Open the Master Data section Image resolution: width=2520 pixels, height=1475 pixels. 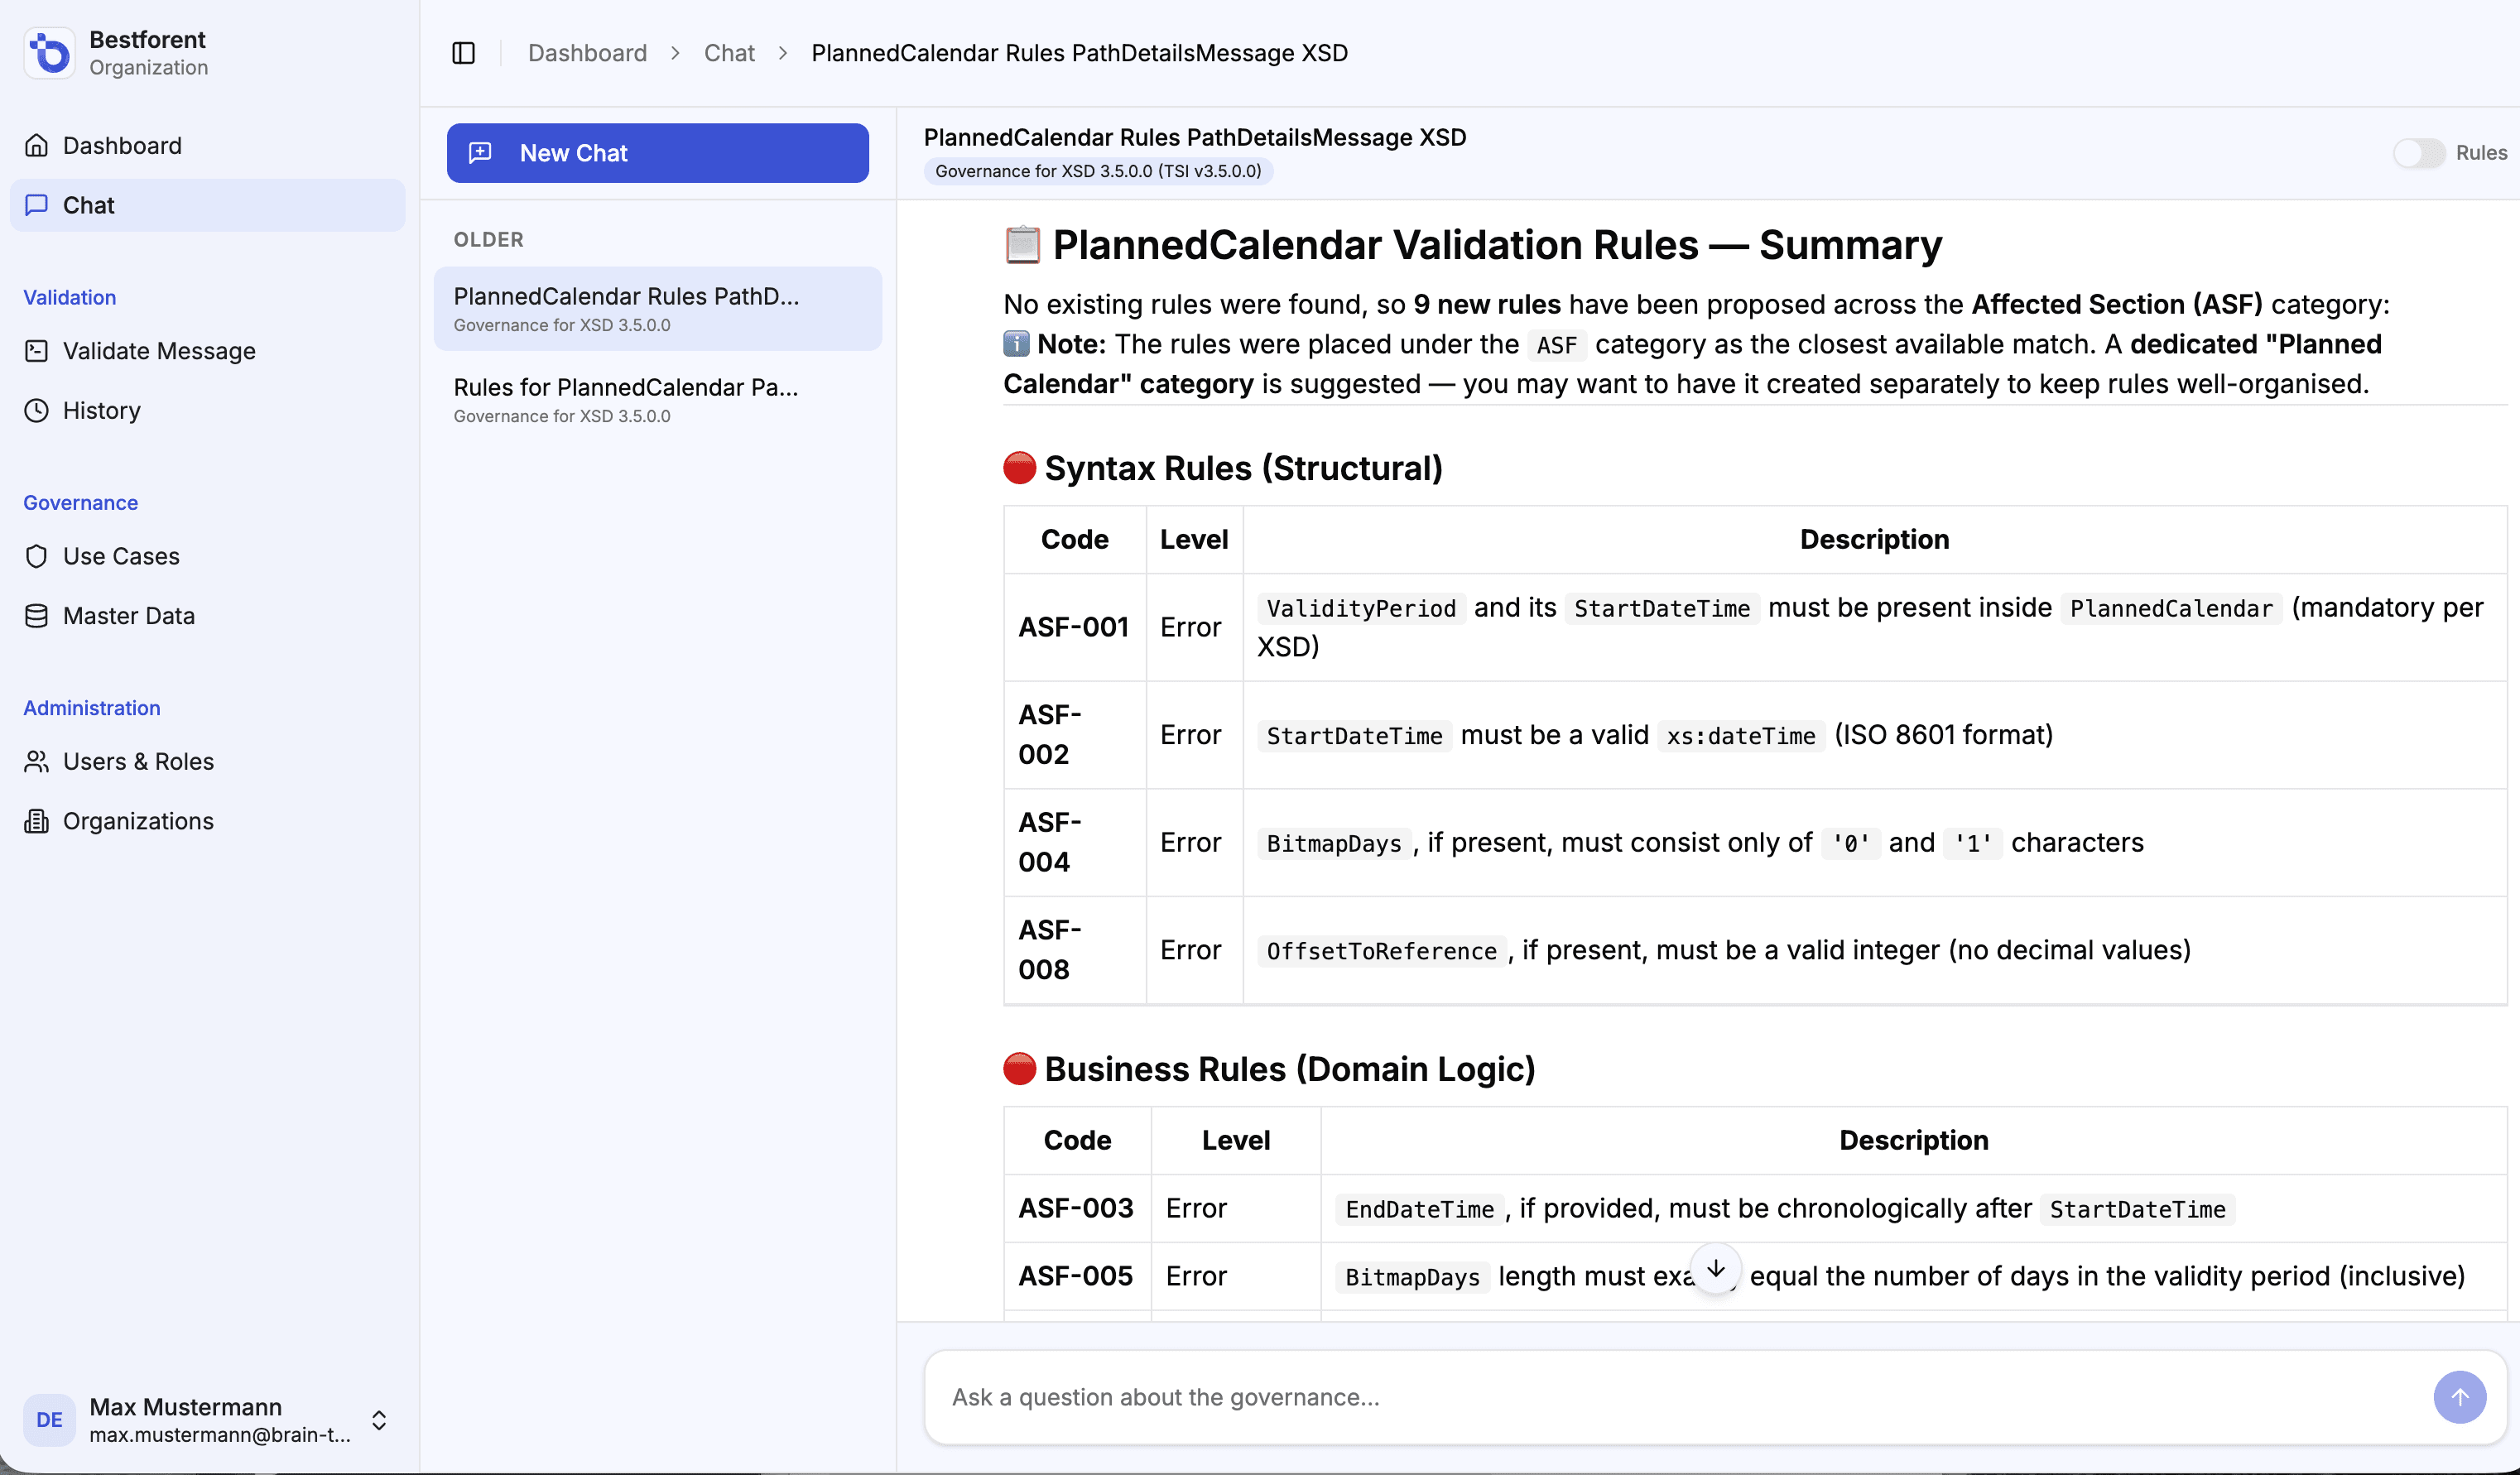tap(128, 616)
